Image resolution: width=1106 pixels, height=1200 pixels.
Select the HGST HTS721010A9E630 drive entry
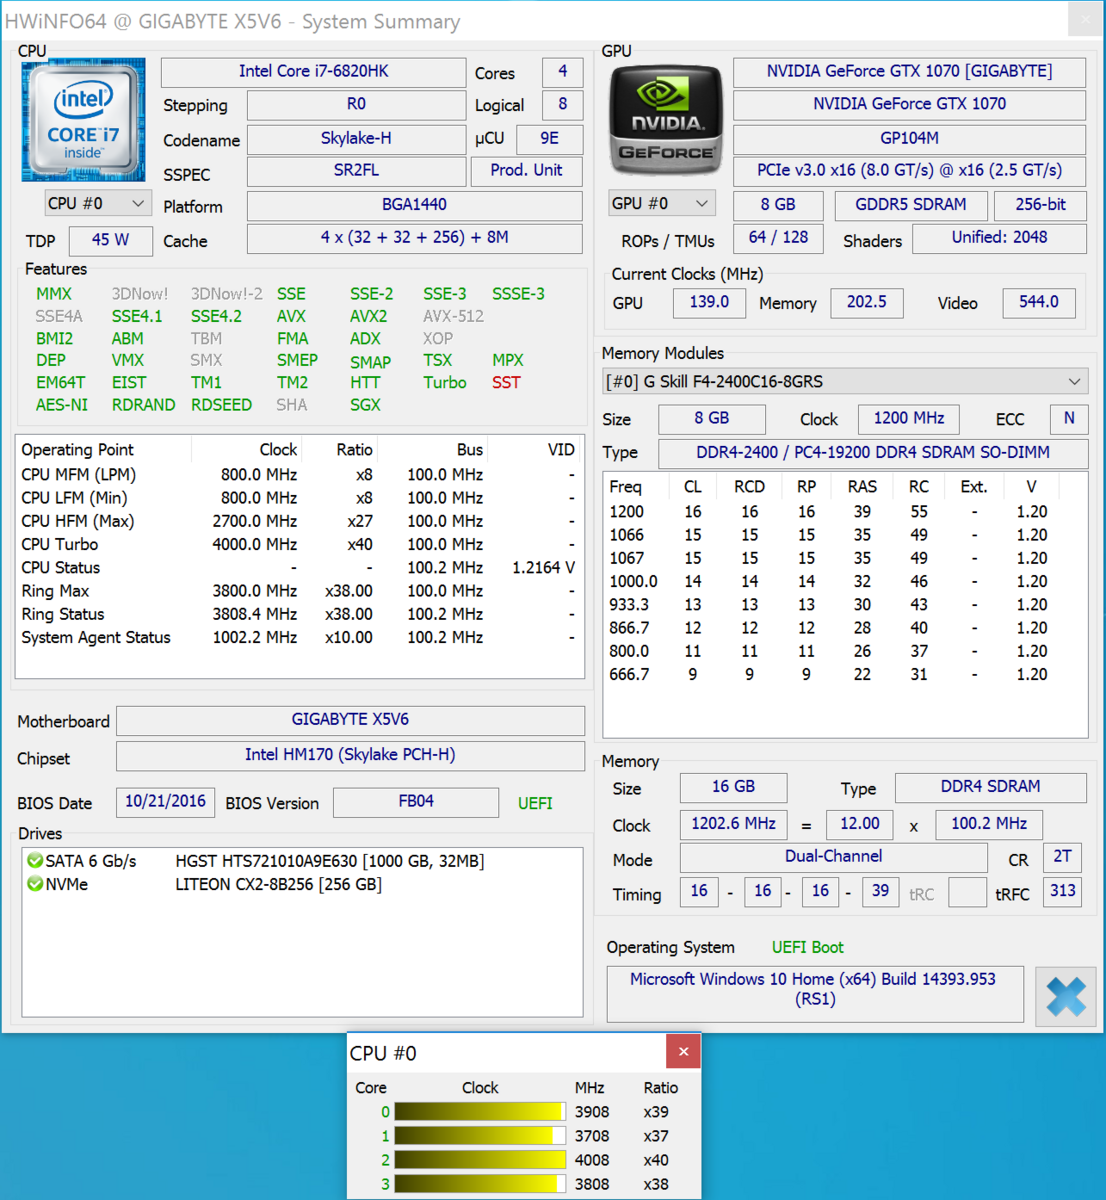(329, 861)
